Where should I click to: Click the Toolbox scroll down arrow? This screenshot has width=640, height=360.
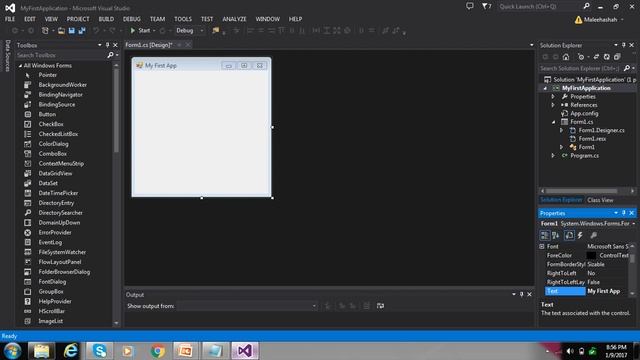tap(116, 323)
